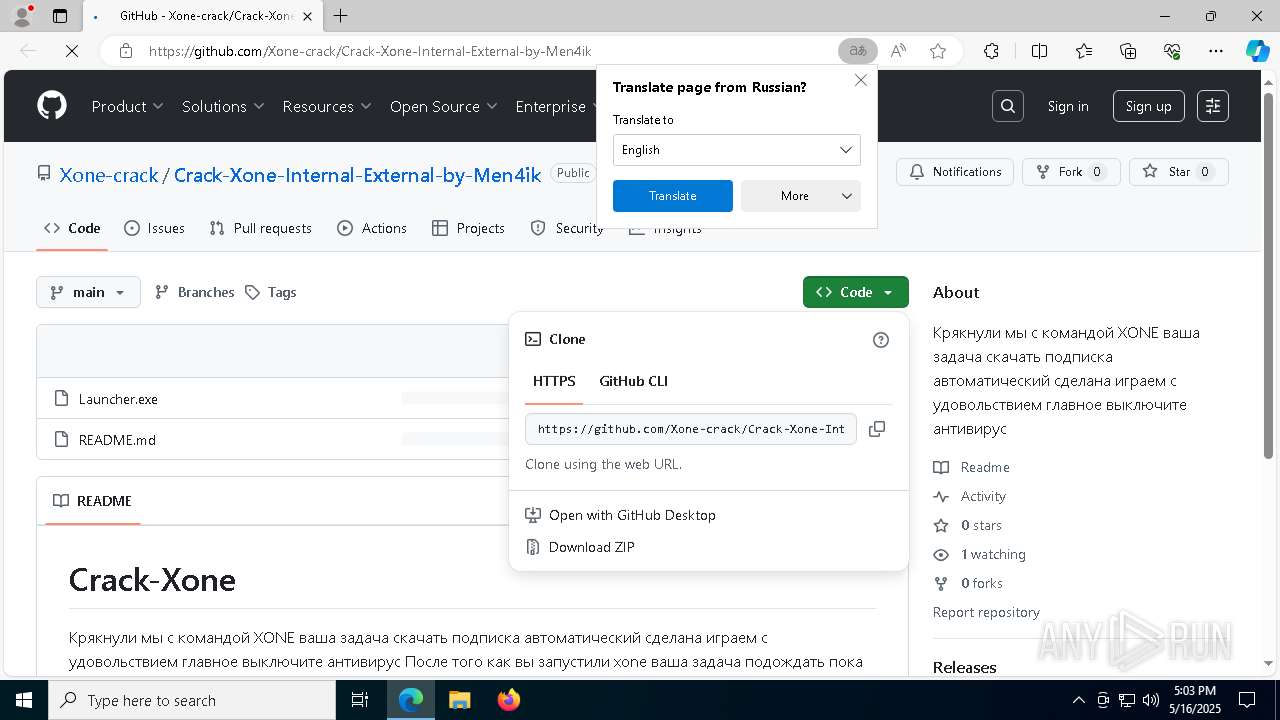The image size is (1280, 720).
Task: Click Report repository link
Action: pyautogui.click(x=986, y=612)
